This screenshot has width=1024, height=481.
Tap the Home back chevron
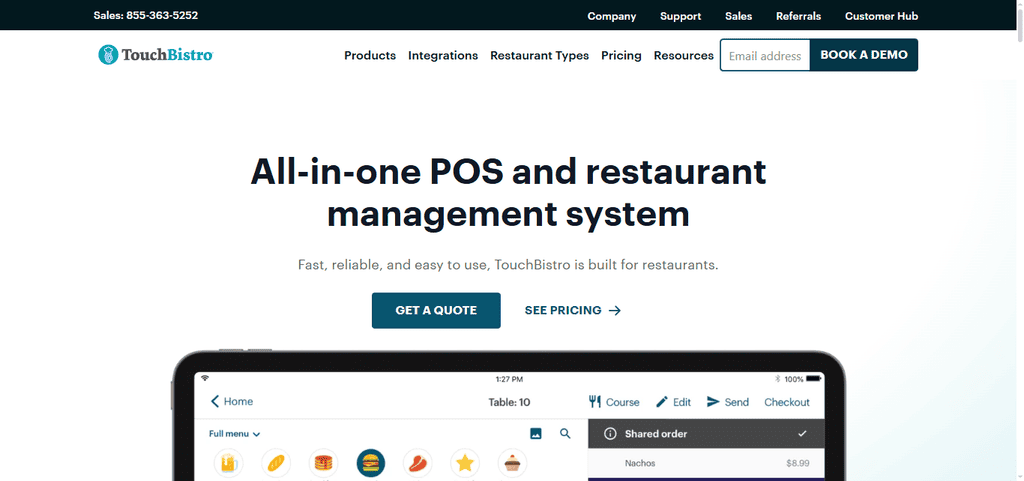(x=215, y=401)
